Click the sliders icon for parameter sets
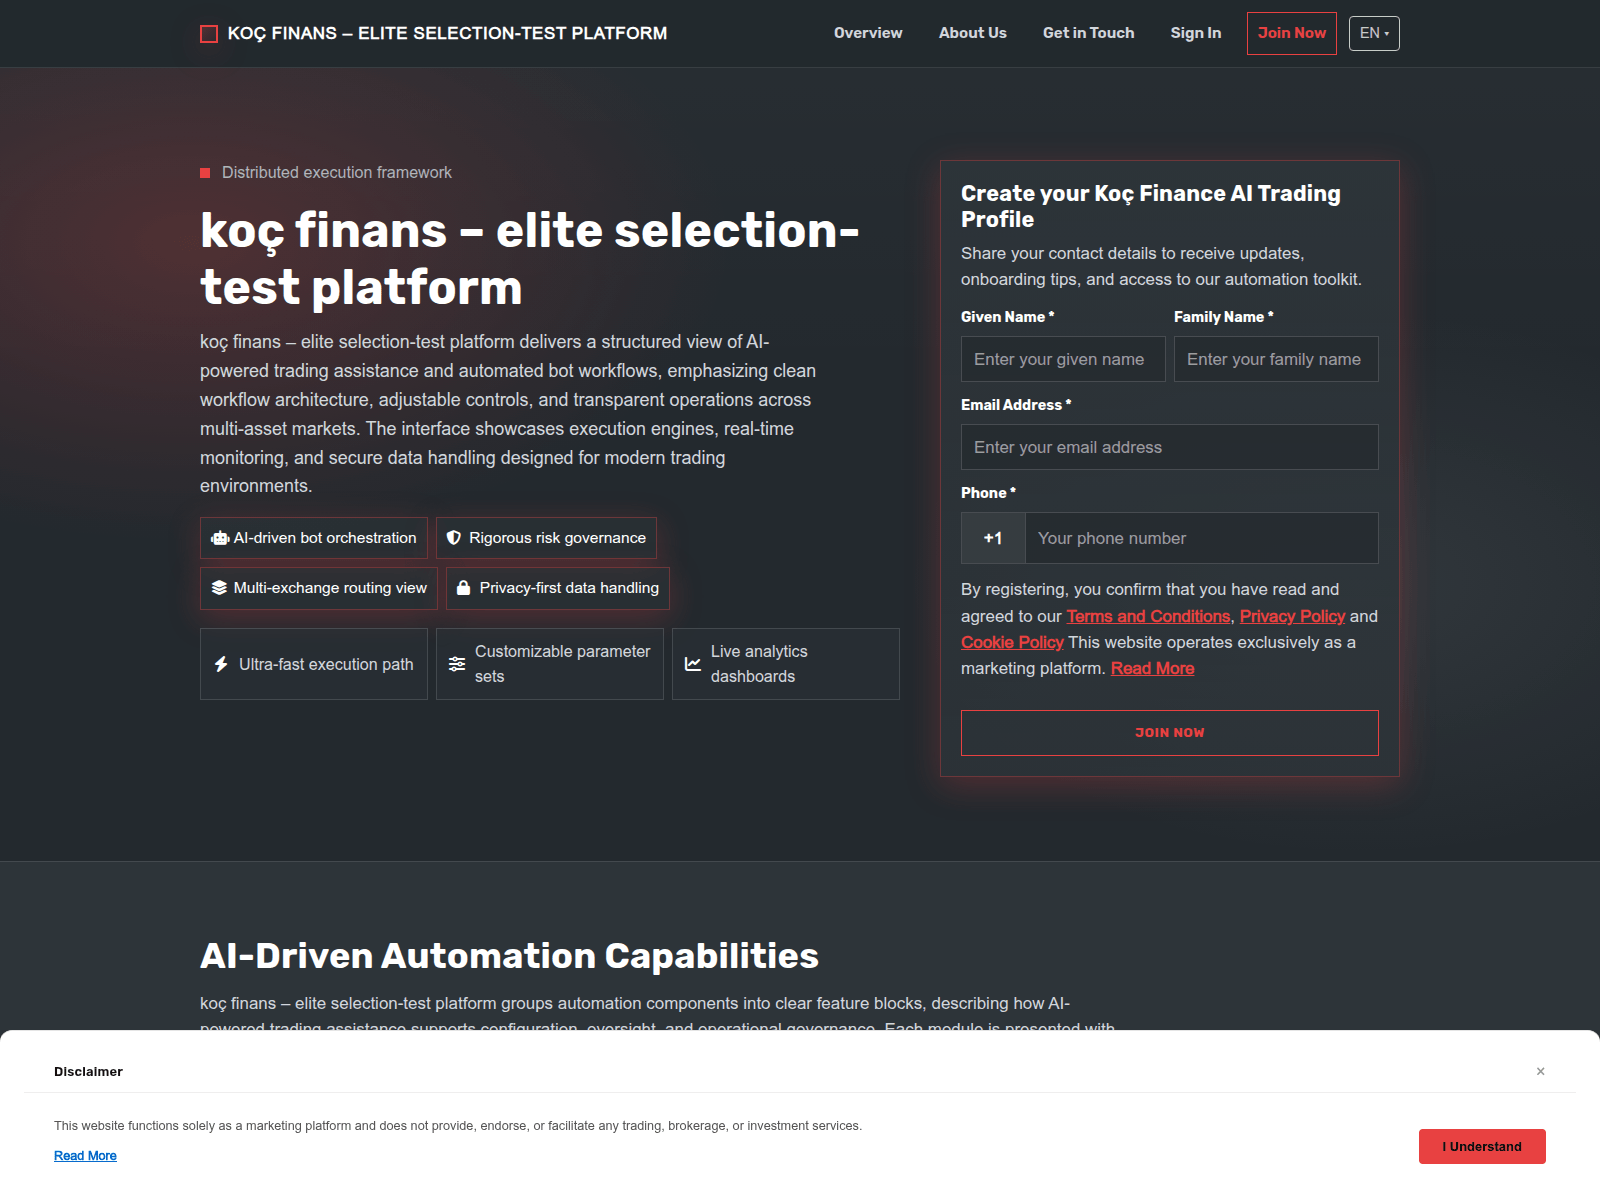Screen dimensions: 1600x1200 click(457, 664)
